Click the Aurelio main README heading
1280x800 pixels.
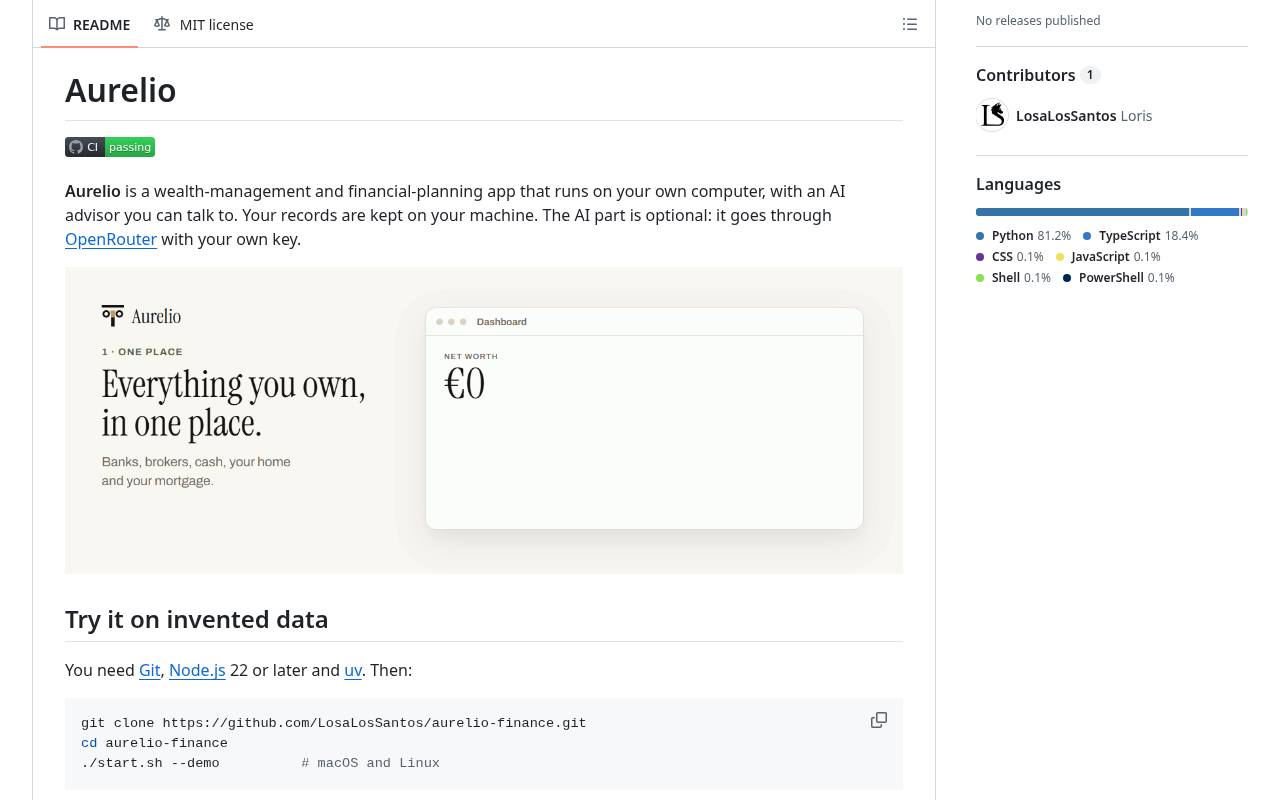121,90
